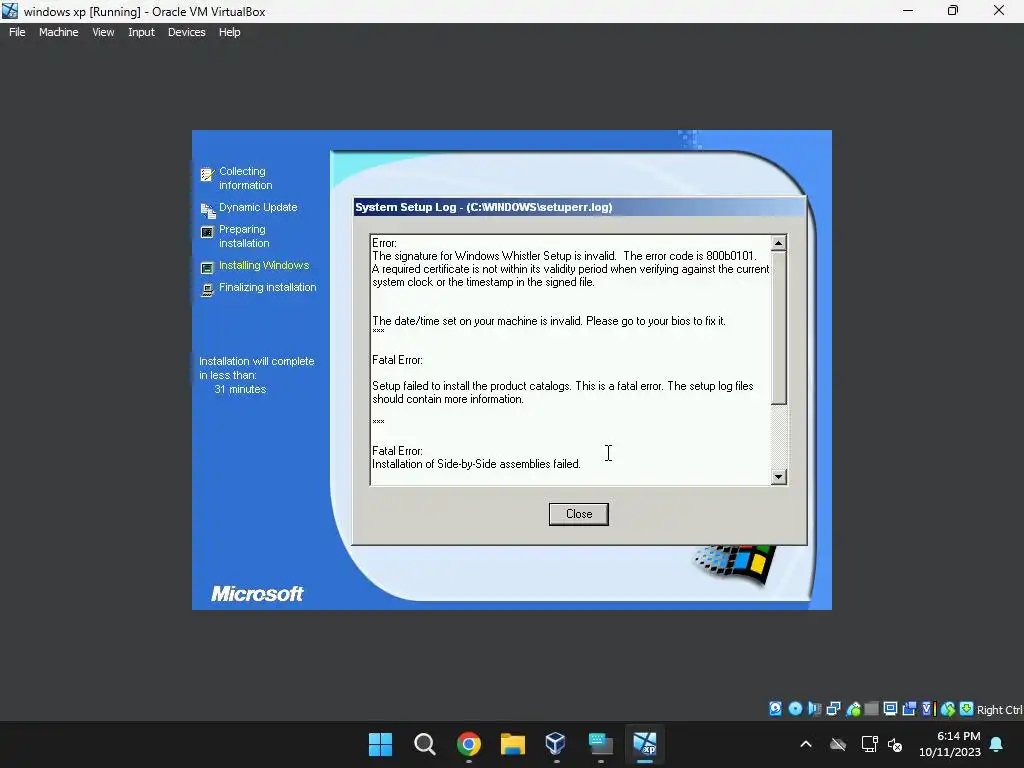Screen dimensions: 1024x768
Task: Click the OneDrive cloud tray icon
Action: click(x=838, y=744)
